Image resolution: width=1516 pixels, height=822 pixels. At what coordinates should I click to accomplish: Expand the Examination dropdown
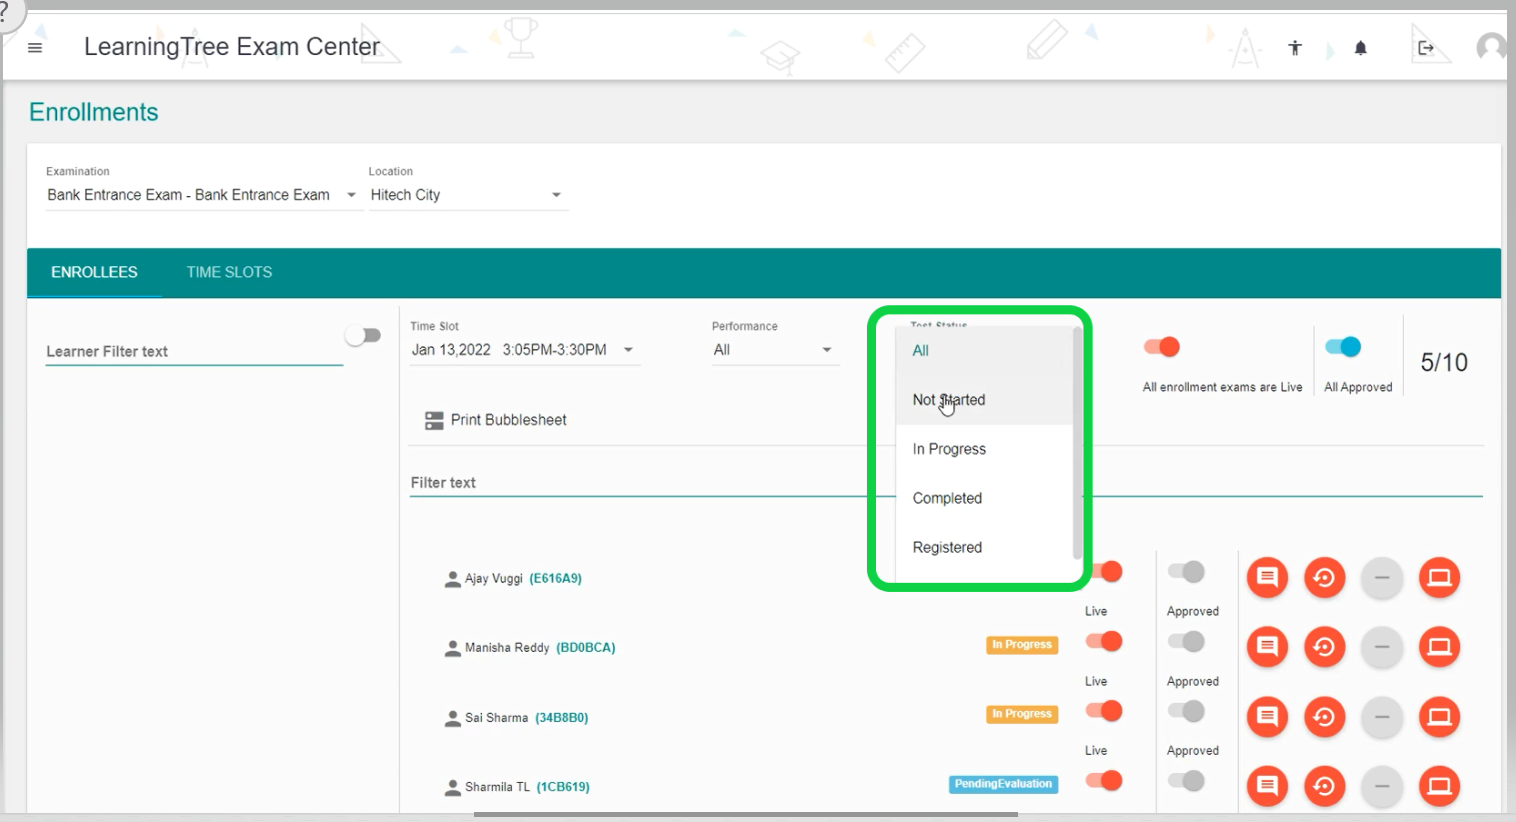click(351, 195)
